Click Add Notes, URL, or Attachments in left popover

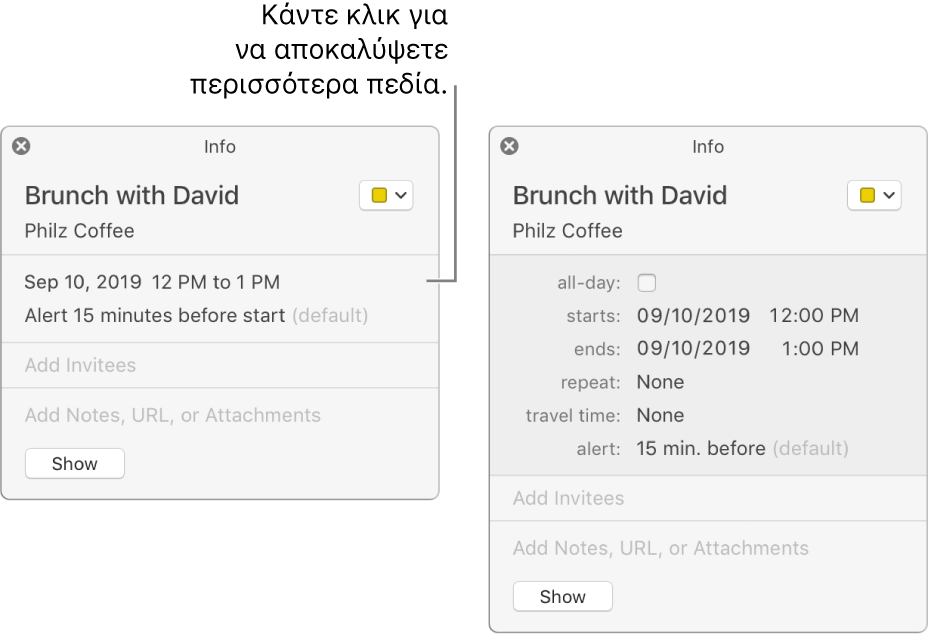[x=173, y=415]
